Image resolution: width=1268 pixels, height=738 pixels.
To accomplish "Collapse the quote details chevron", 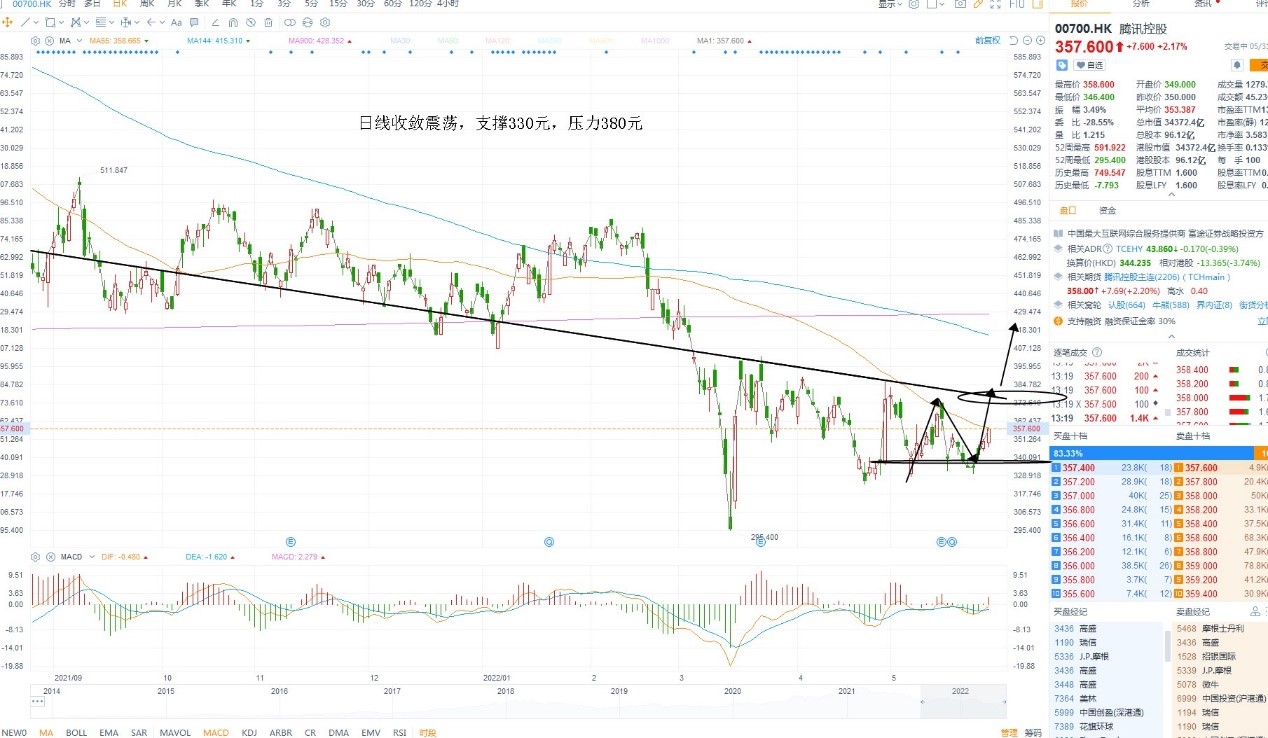I will (1172, 195).
